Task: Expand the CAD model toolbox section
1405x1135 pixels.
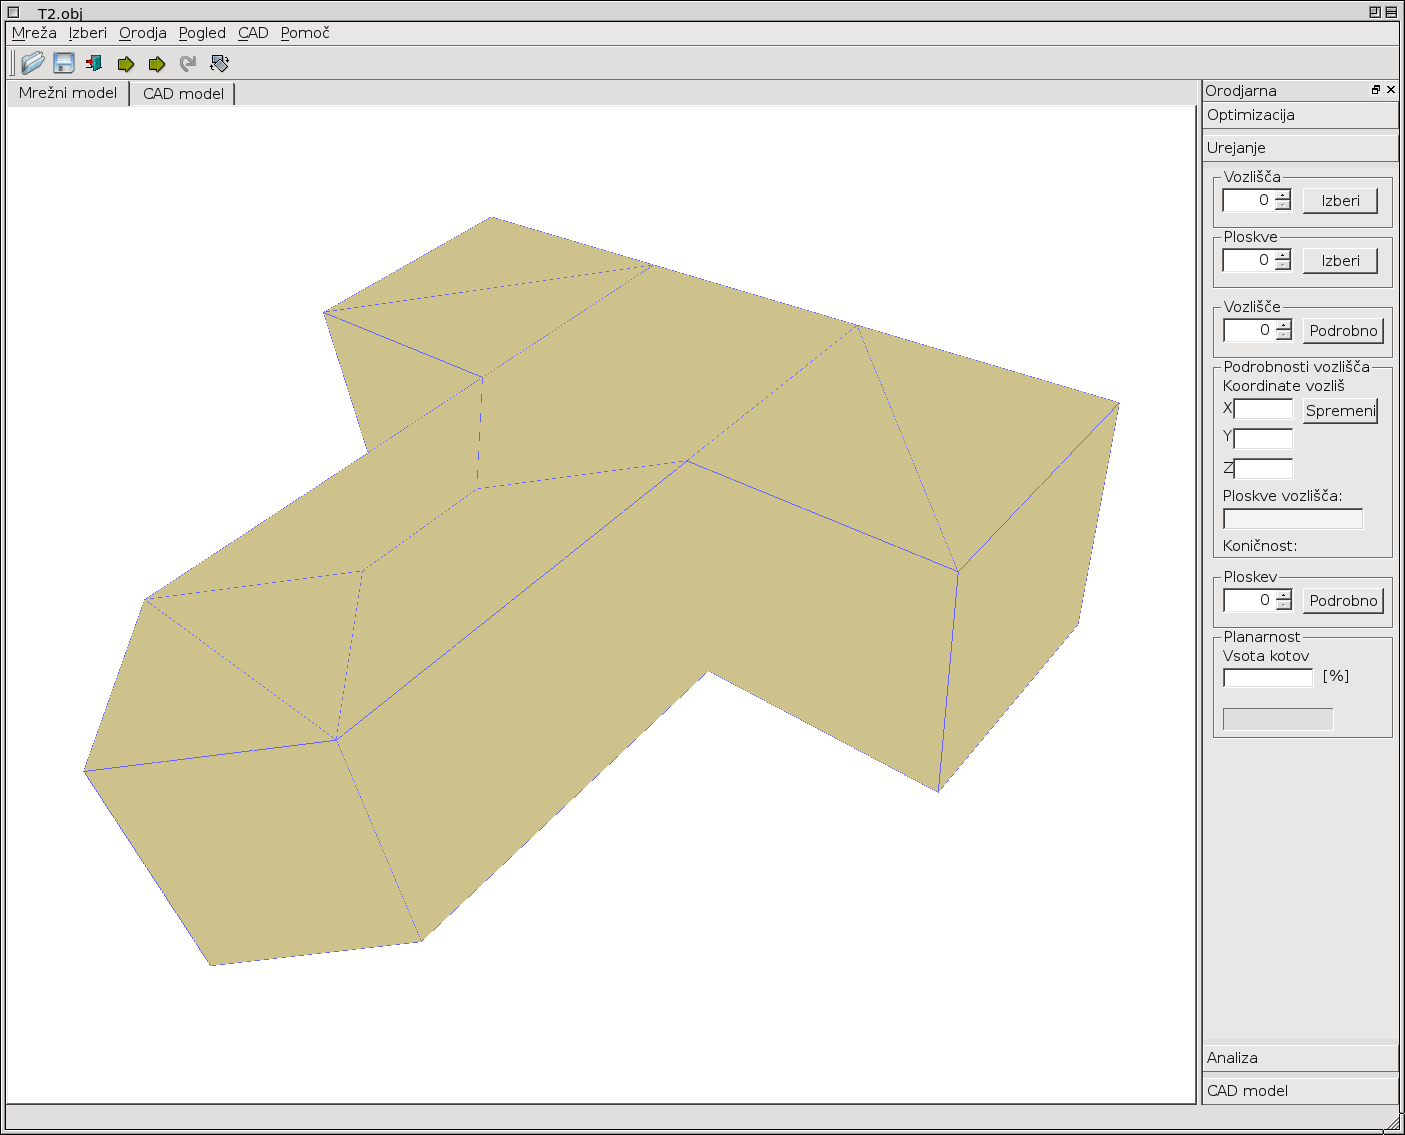Action: [x=1299, y=1091]
